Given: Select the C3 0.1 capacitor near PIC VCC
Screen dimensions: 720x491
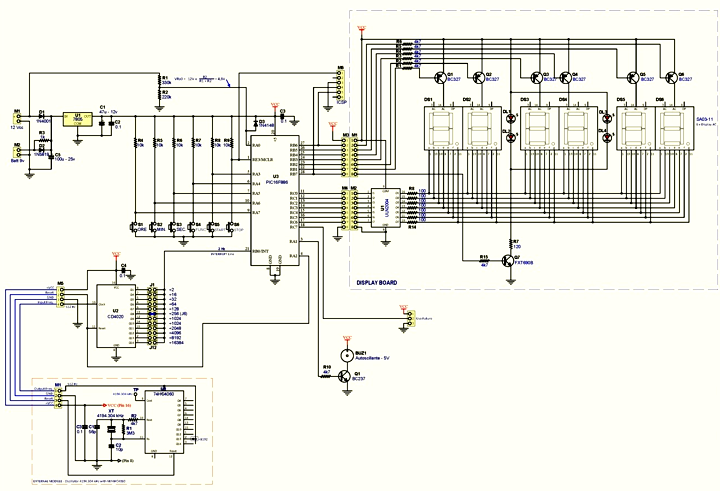Looking at the screenshot, I should [x=282, y=117].
